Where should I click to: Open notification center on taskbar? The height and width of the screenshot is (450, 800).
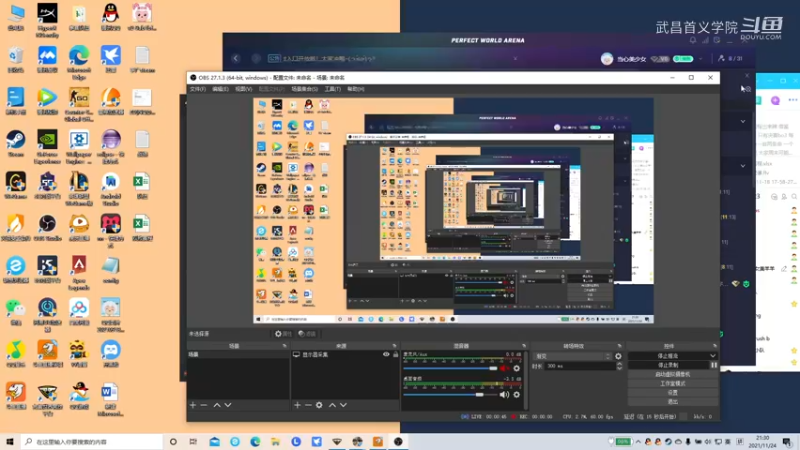tap(787, 441)
